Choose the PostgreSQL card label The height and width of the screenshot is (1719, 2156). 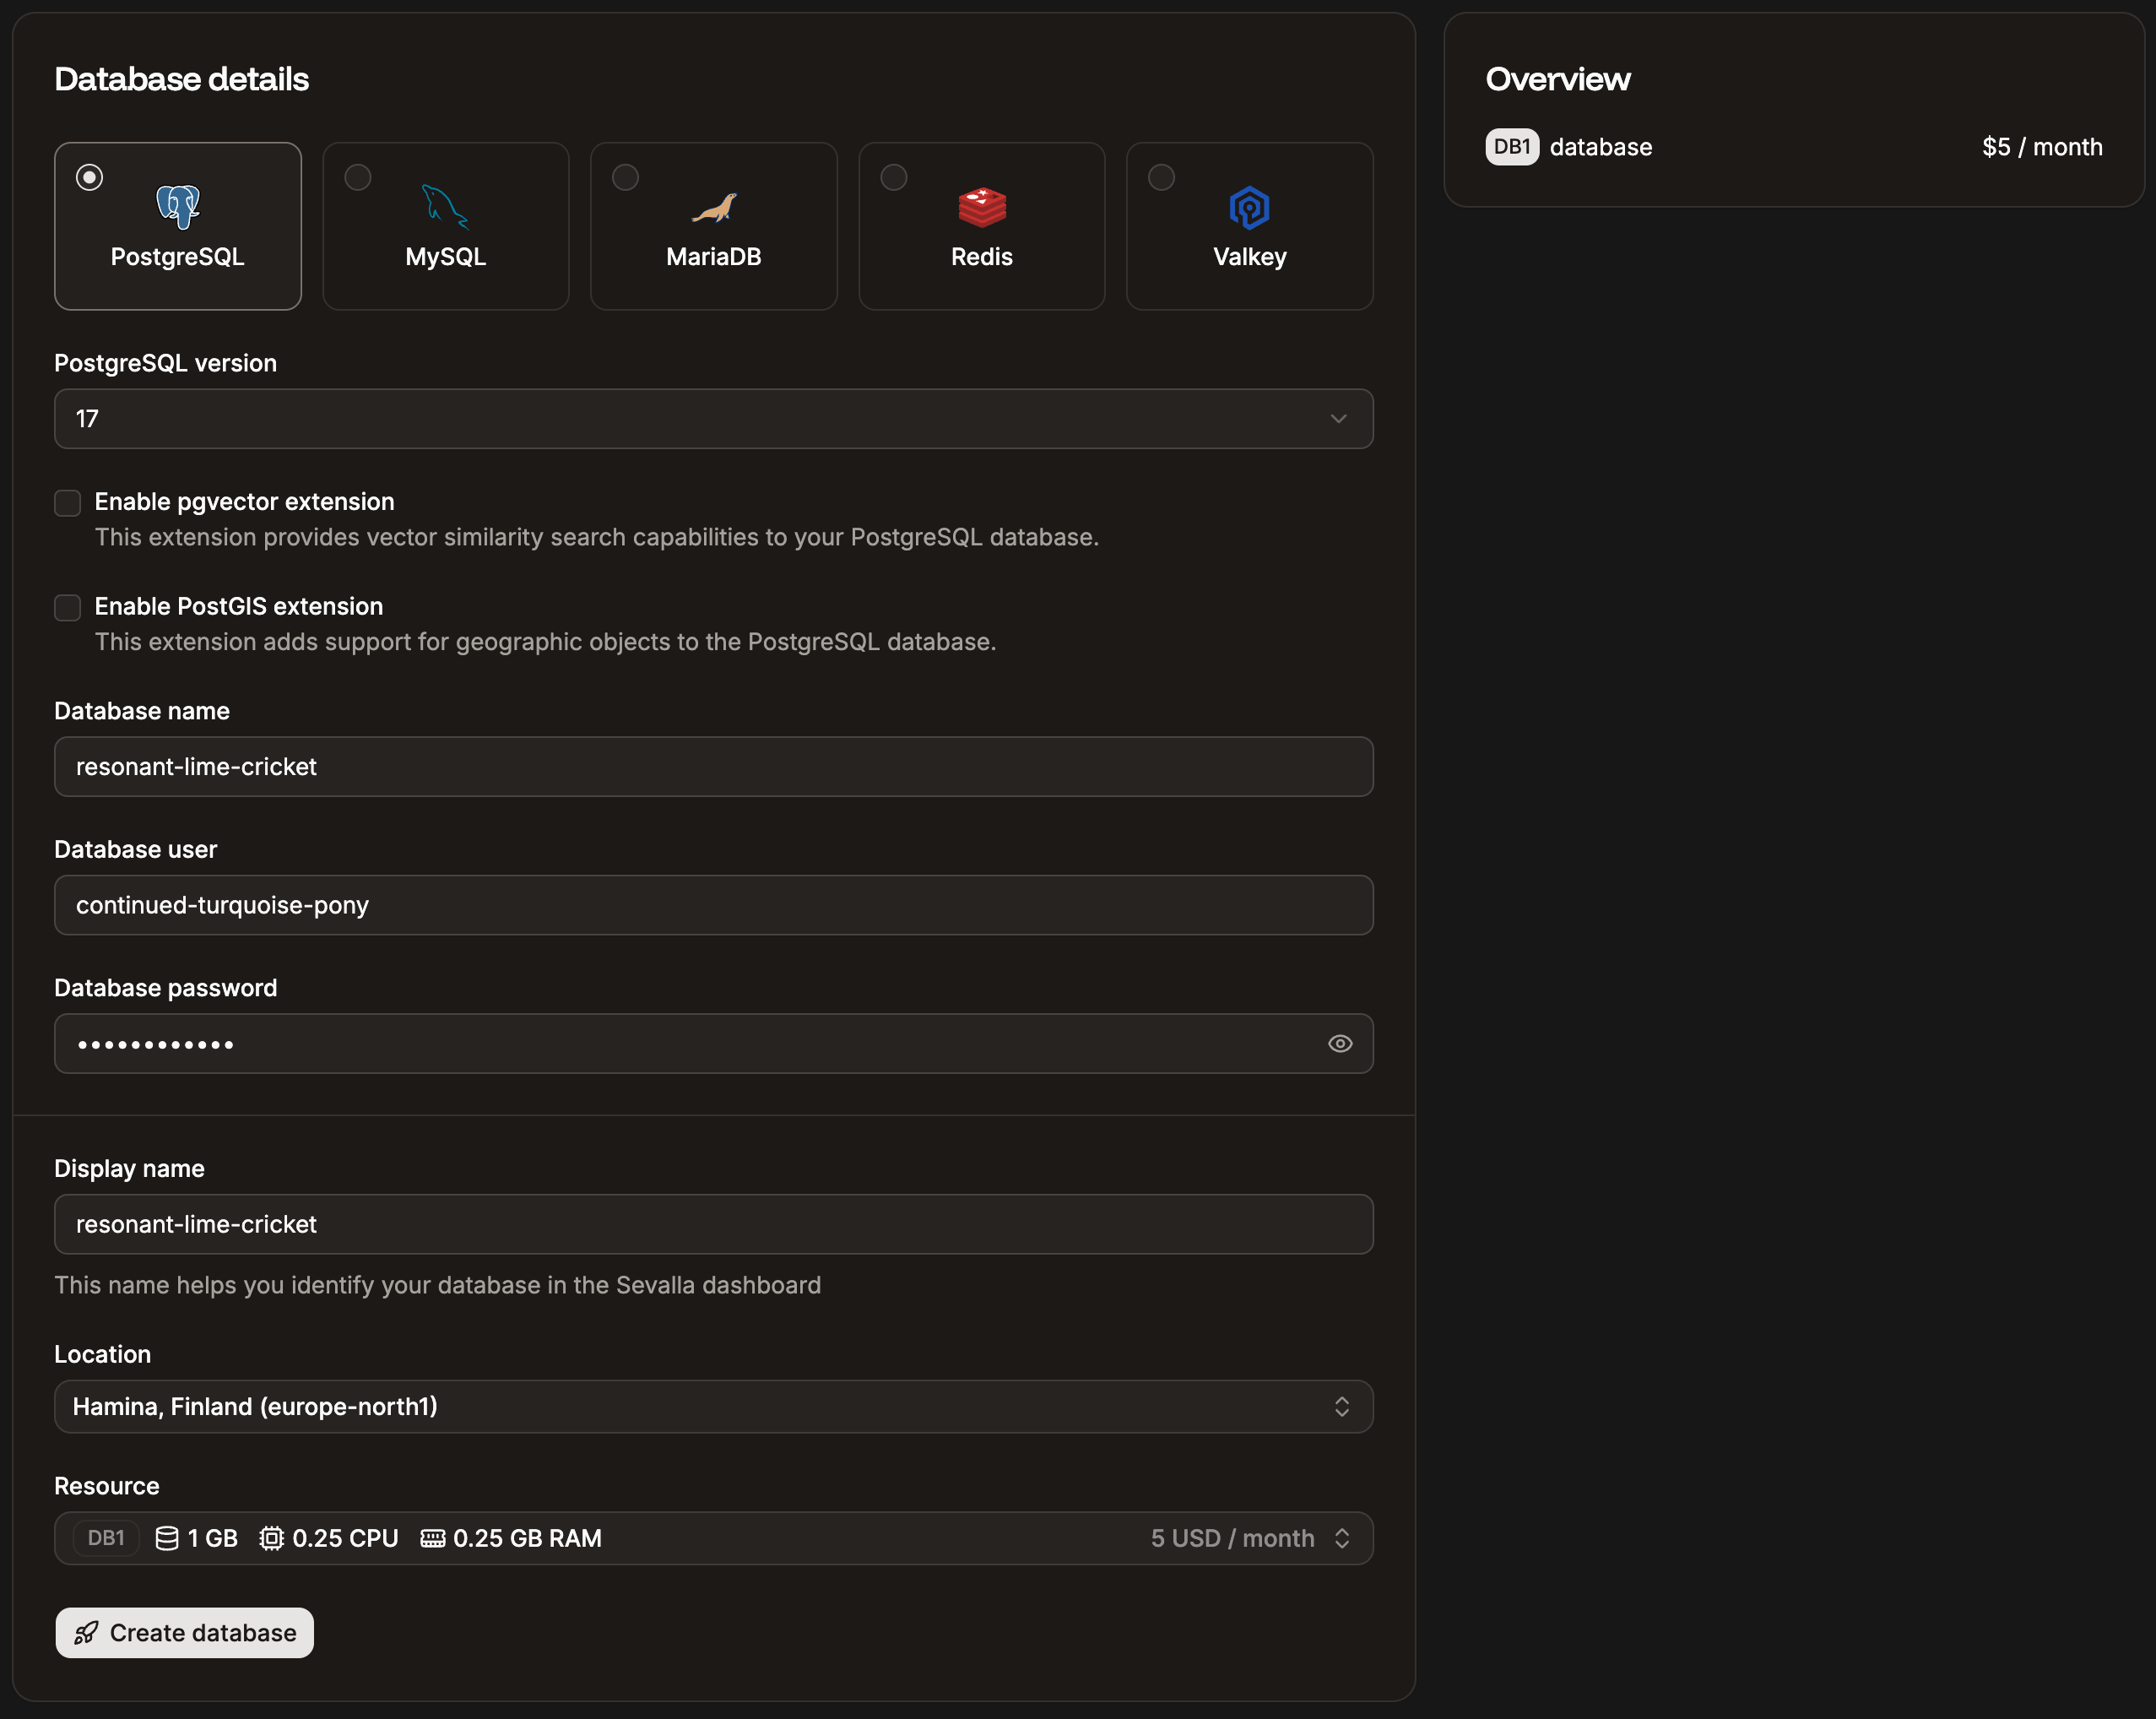(178, 257)
